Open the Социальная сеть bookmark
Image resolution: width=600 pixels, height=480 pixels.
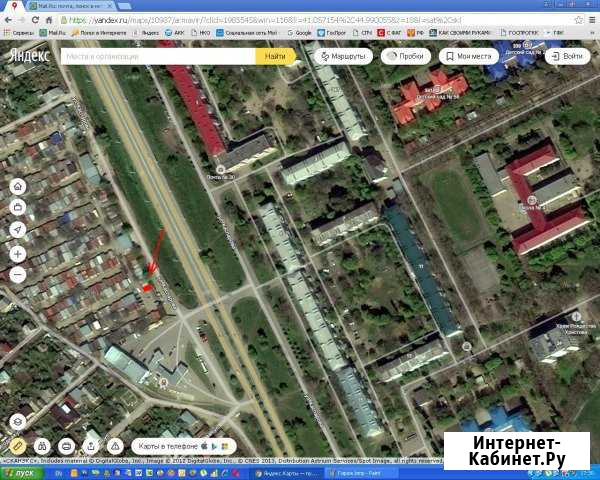point(247,33)
